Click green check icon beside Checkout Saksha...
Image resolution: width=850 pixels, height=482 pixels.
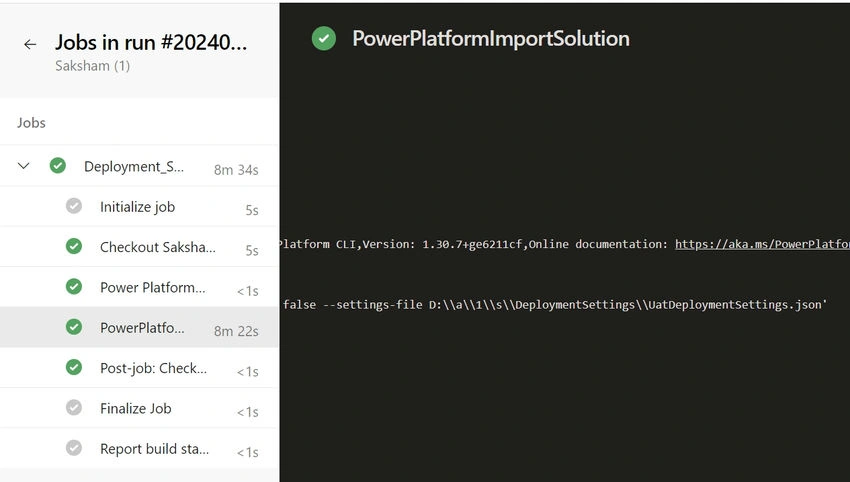(x=74, y=246)
